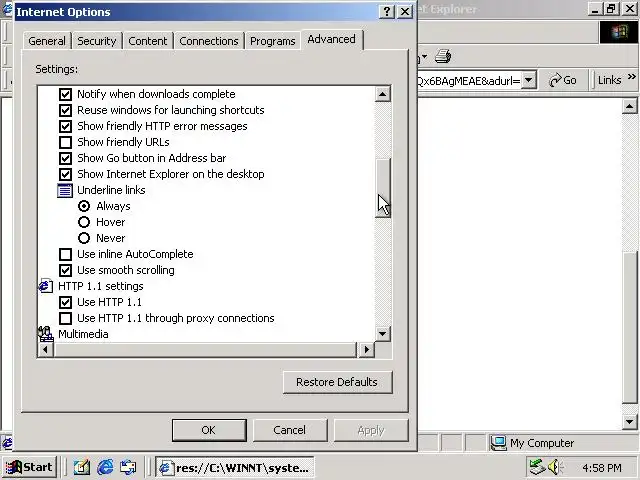Open the Content tab
The height and width of the screenshot is (480, 640).
(148, 41)
